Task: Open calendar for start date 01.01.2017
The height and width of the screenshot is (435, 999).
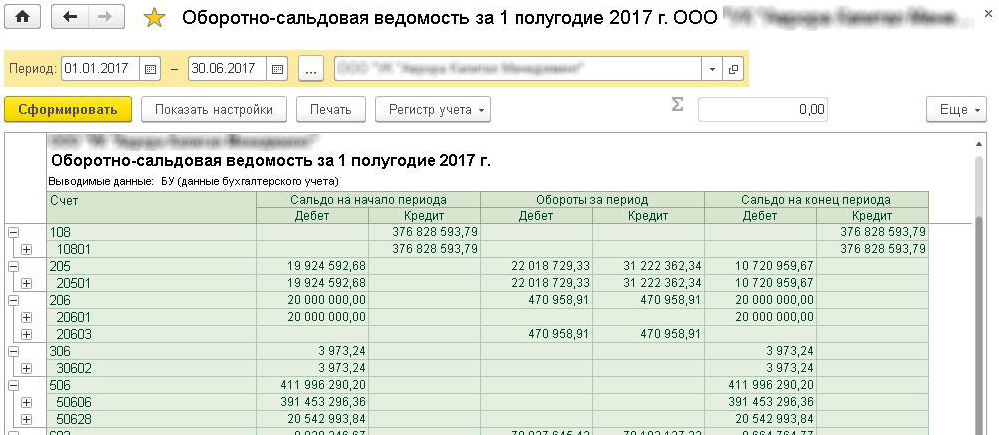Action: [150, 69]
